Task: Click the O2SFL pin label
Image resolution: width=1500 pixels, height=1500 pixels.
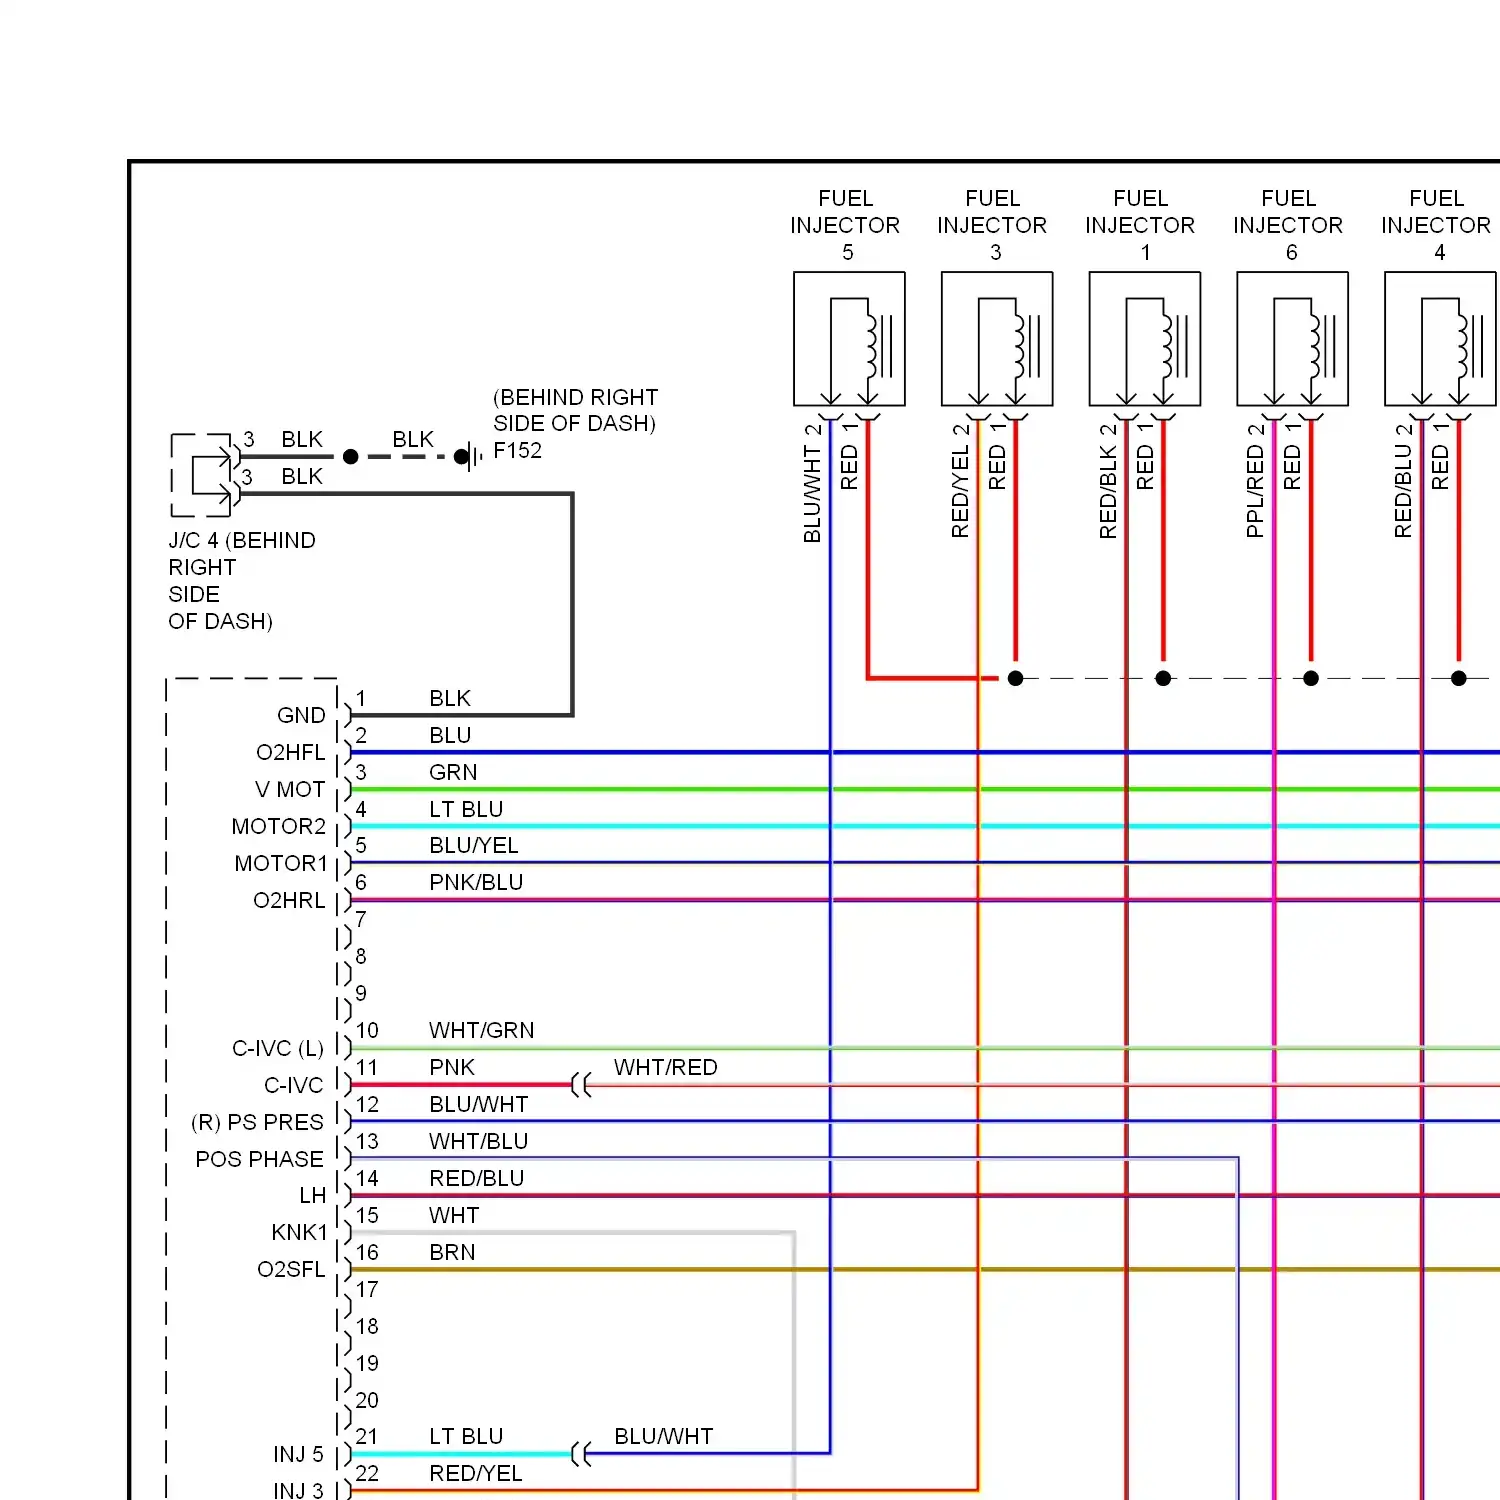Action: (291, 1270)
